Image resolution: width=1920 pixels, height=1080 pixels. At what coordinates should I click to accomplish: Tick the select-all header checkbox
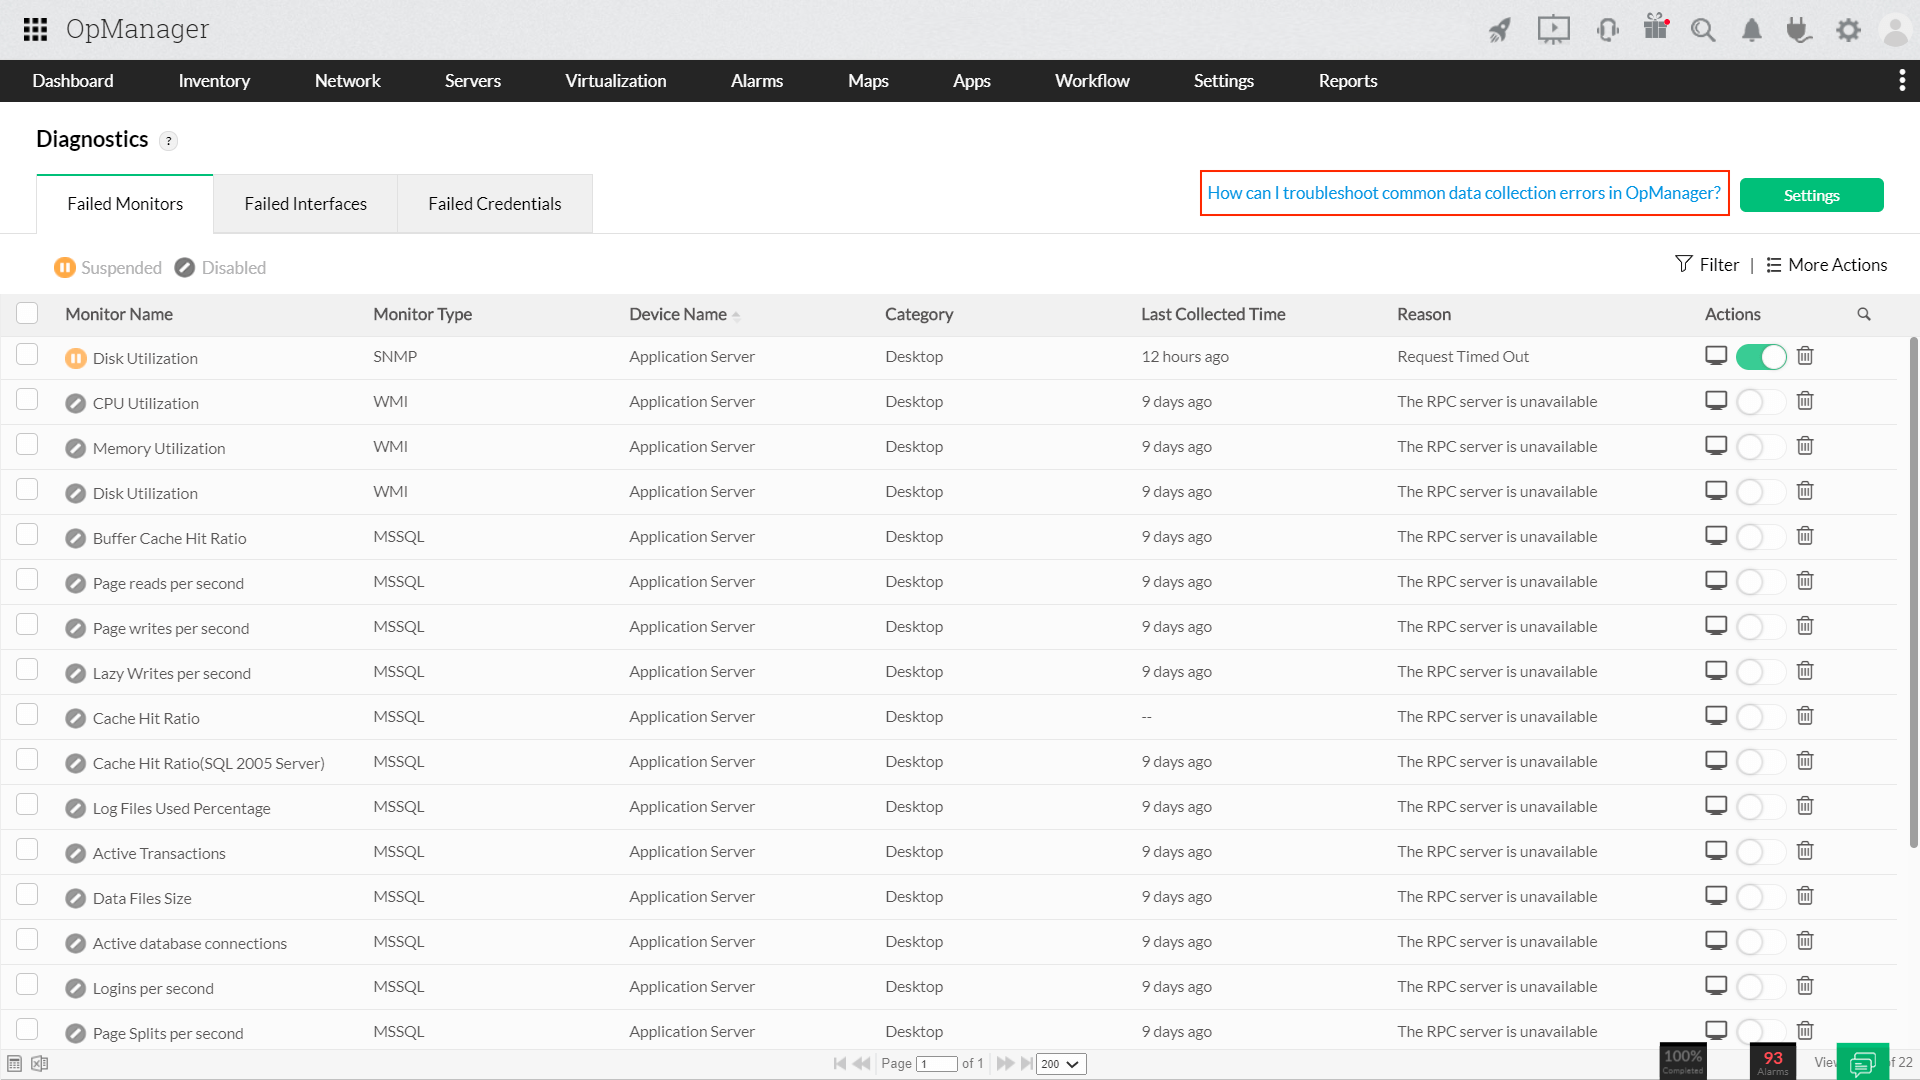pos(27,313)
